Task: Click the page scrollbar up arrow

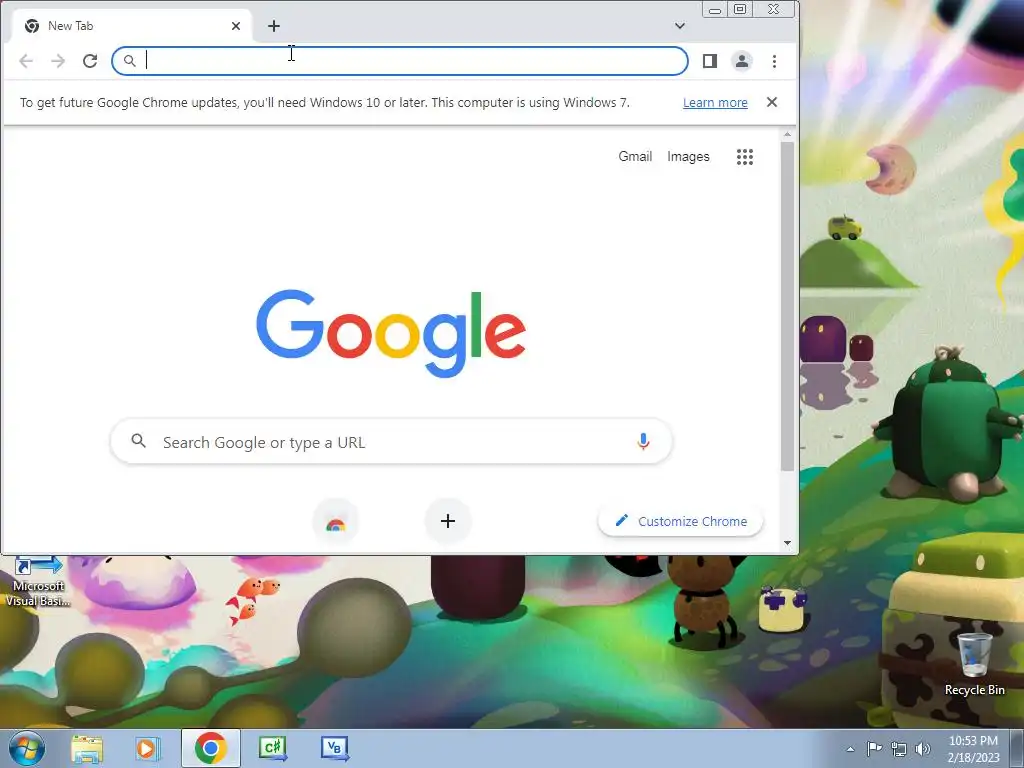Action: tap(787, 135)
